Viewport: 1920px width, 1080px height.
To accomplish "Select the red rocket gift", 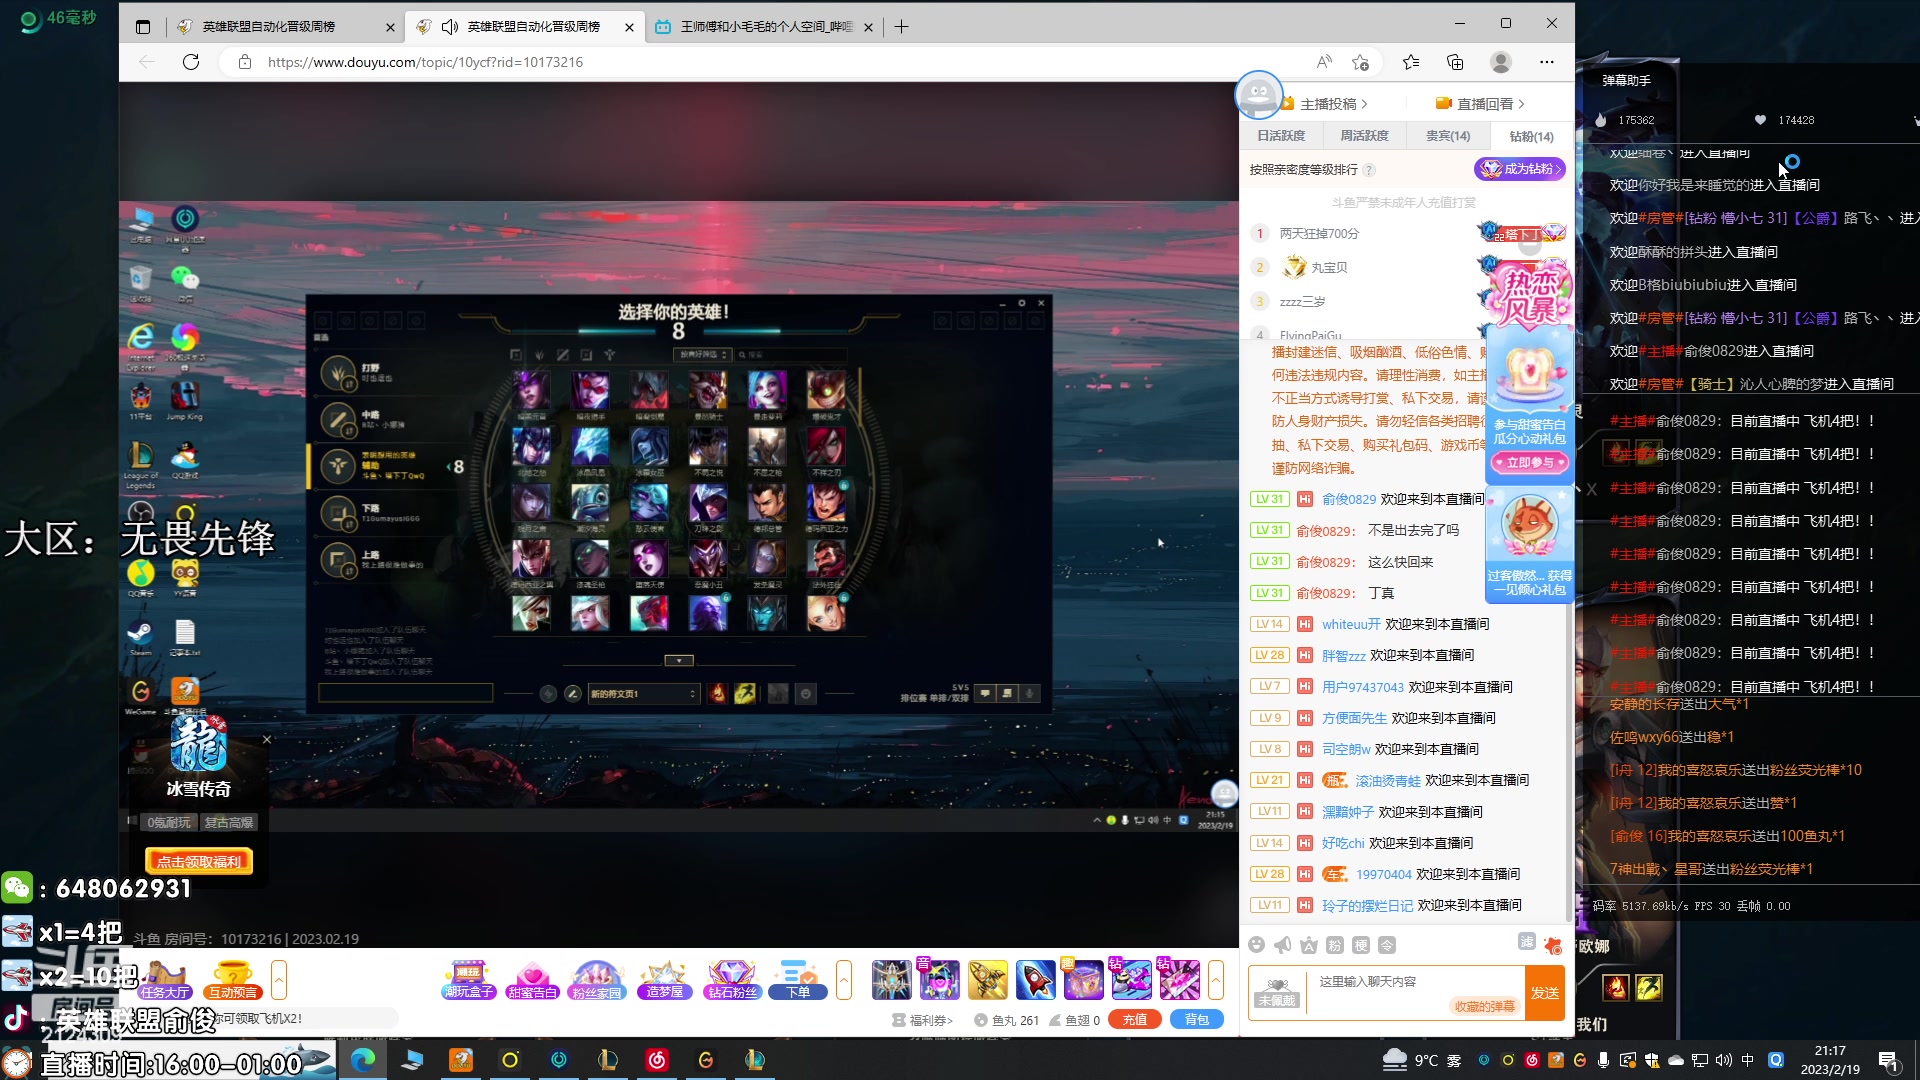I will pos(1035,980).
